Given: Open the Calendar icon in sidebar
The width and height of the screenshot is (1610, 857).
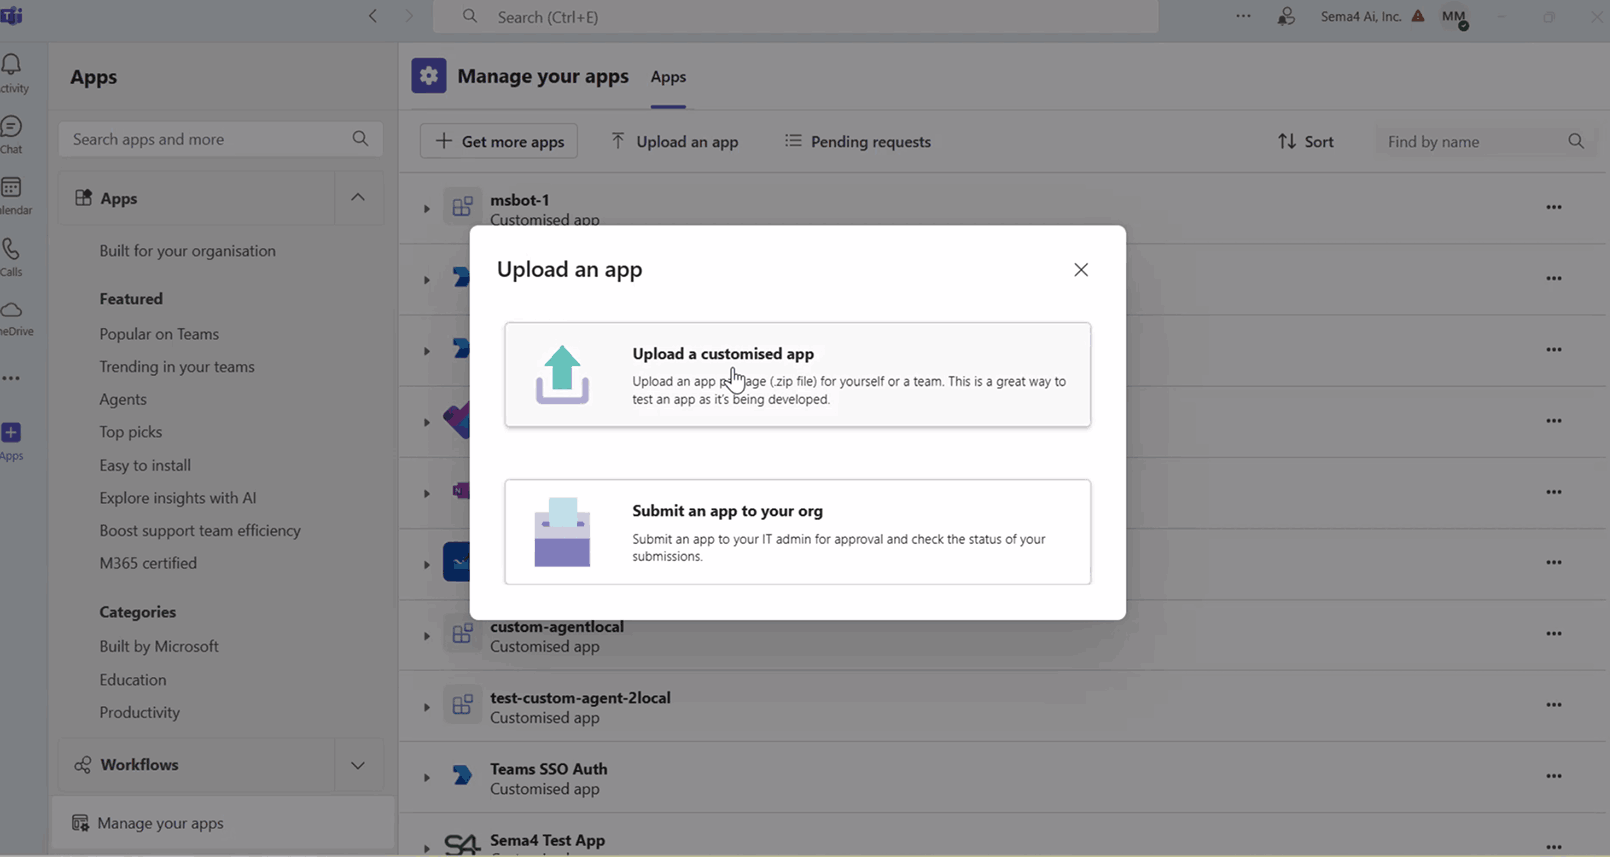Looking at the screenshot, I should 12,189.
